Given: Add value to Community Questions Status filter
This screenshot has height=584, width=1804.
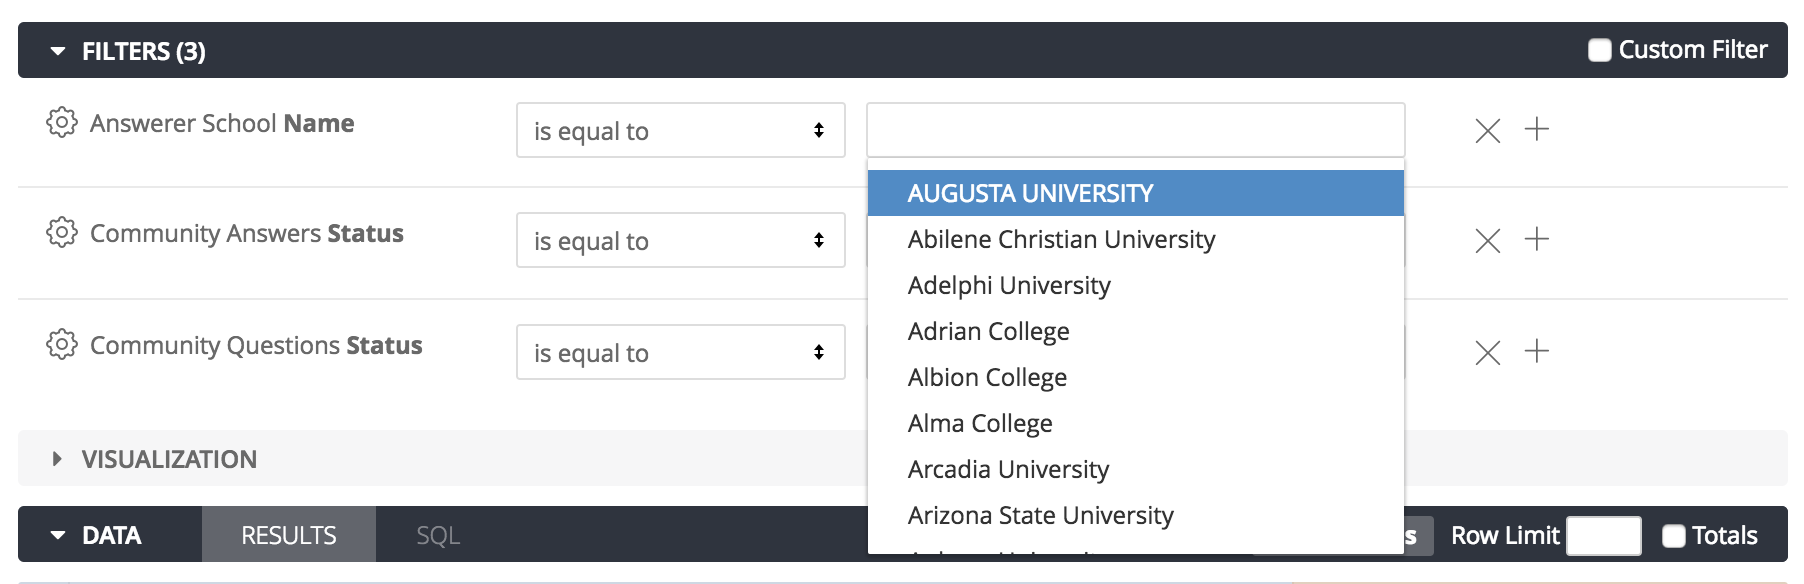Looking at the screenshot, I should [x=1537, y=351].
